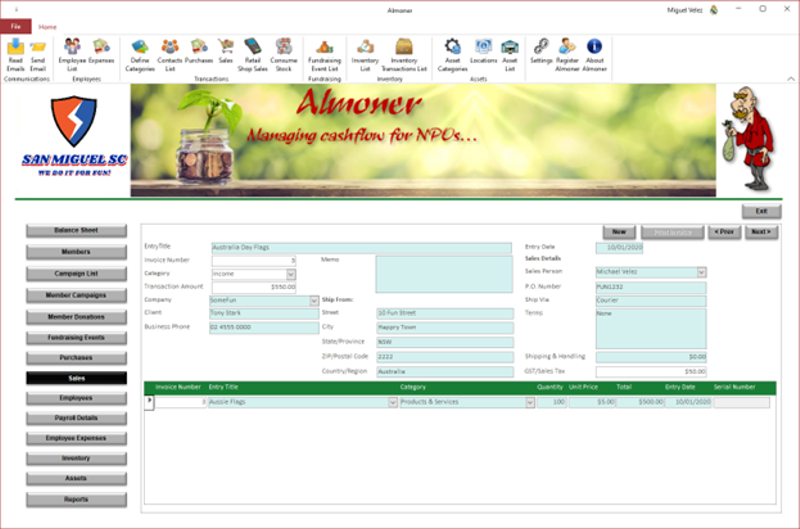Open Settings in the ribbon
The width and height of the screenshot is (800, 529).
[x=541, y=51]
